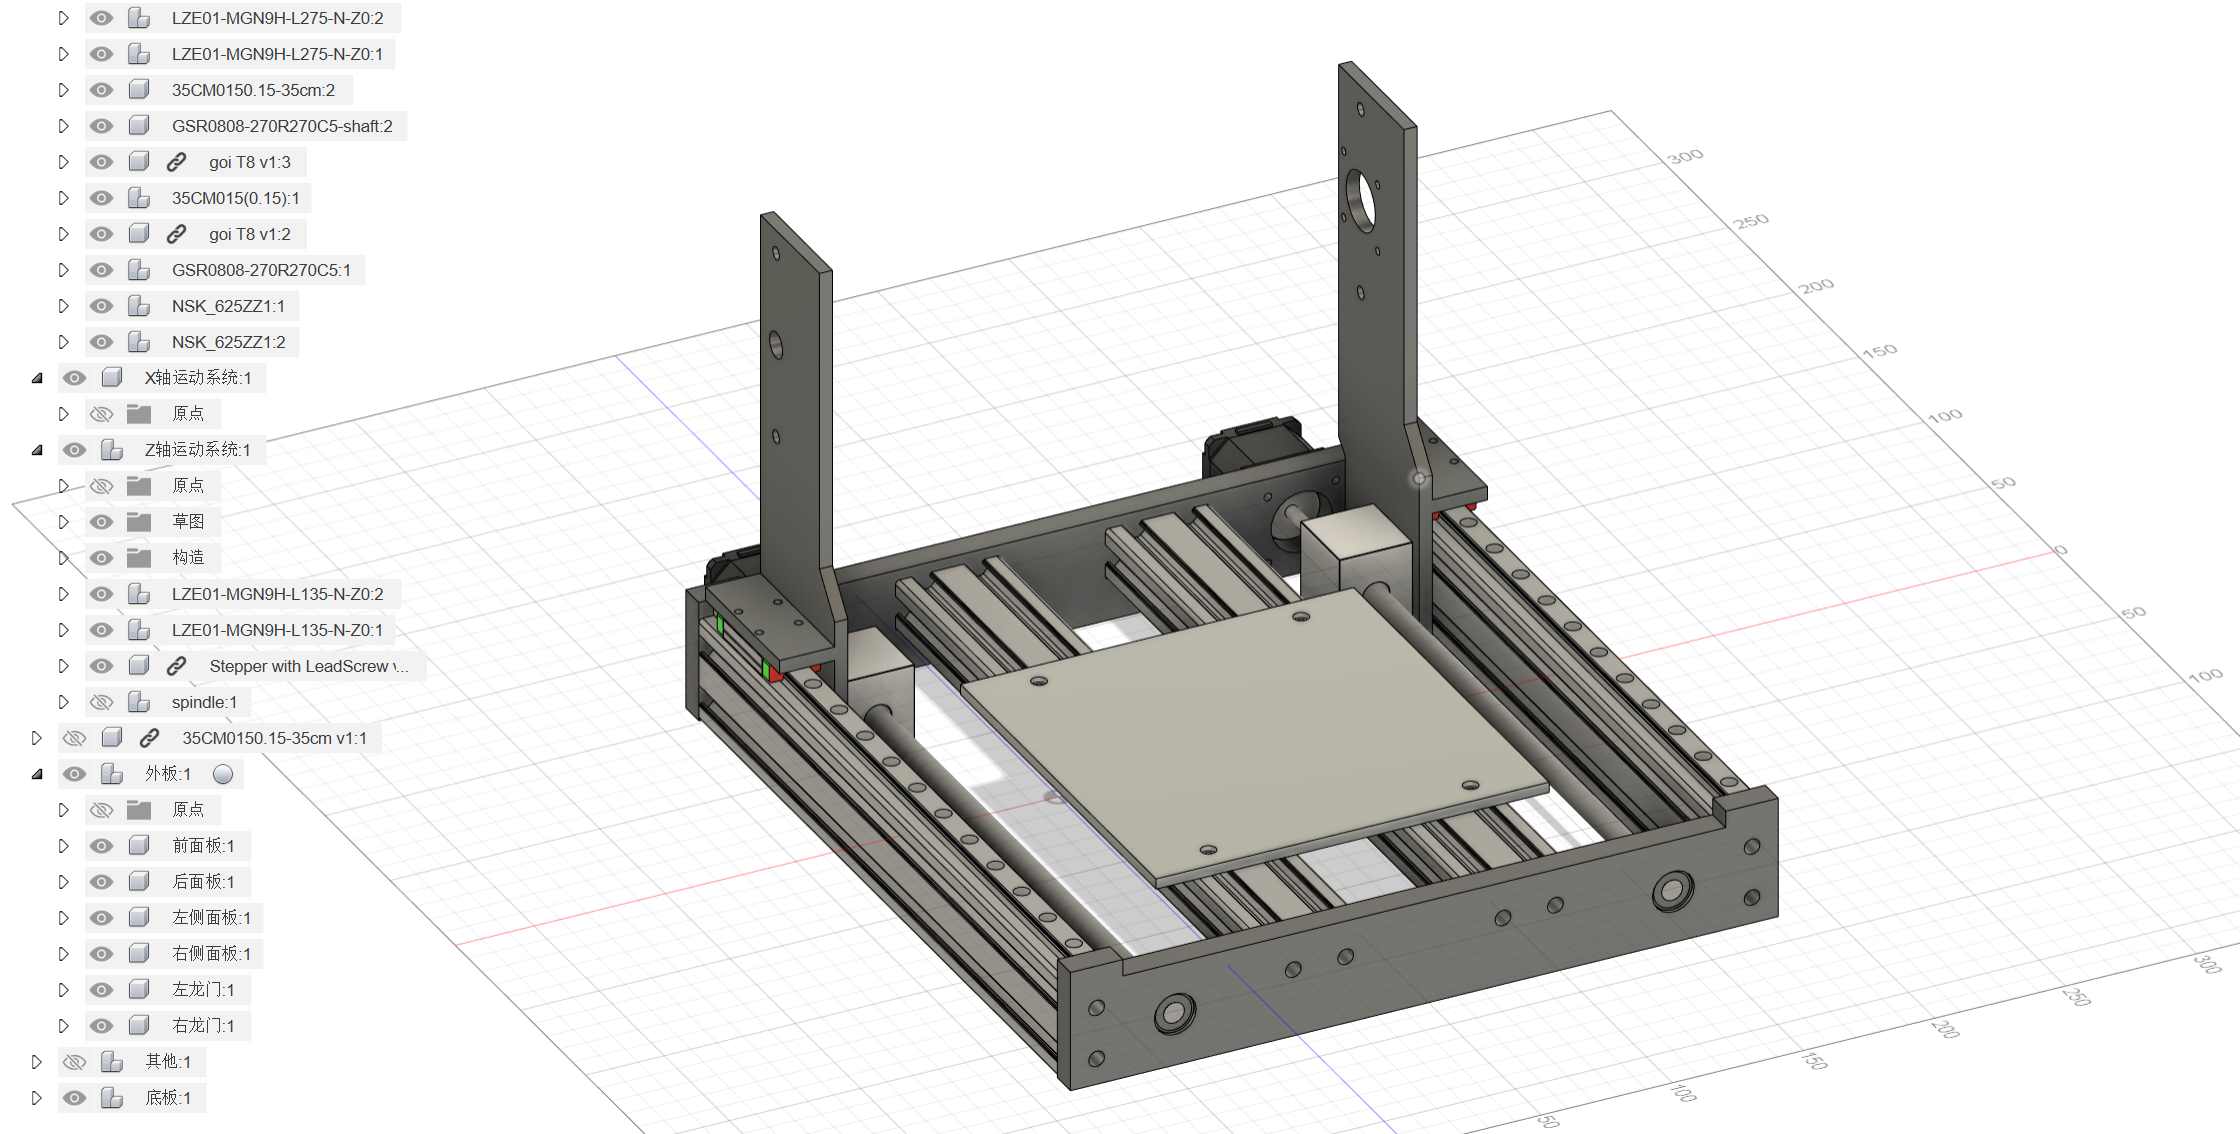Select the 右龙门:1 item
Screen dimensions: 2240x1134
(203, 1026)
